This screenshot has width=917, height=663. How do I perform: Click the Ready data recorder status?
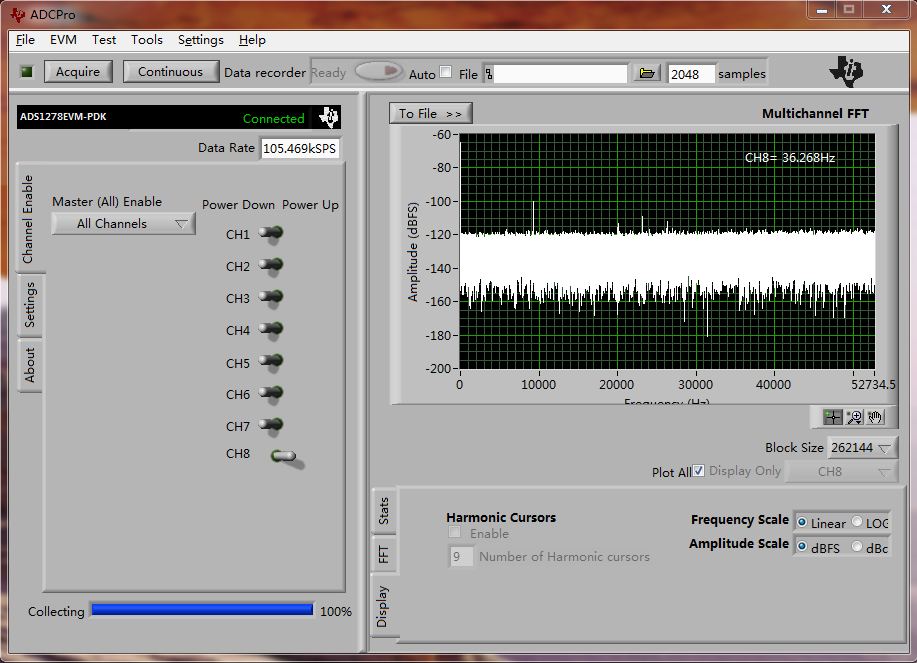pos(328,72)
